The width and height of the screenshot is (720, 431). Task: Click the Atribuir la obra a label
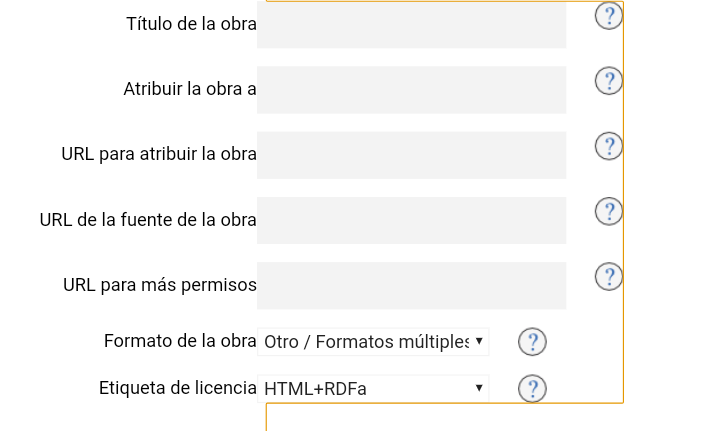(189, 89)
